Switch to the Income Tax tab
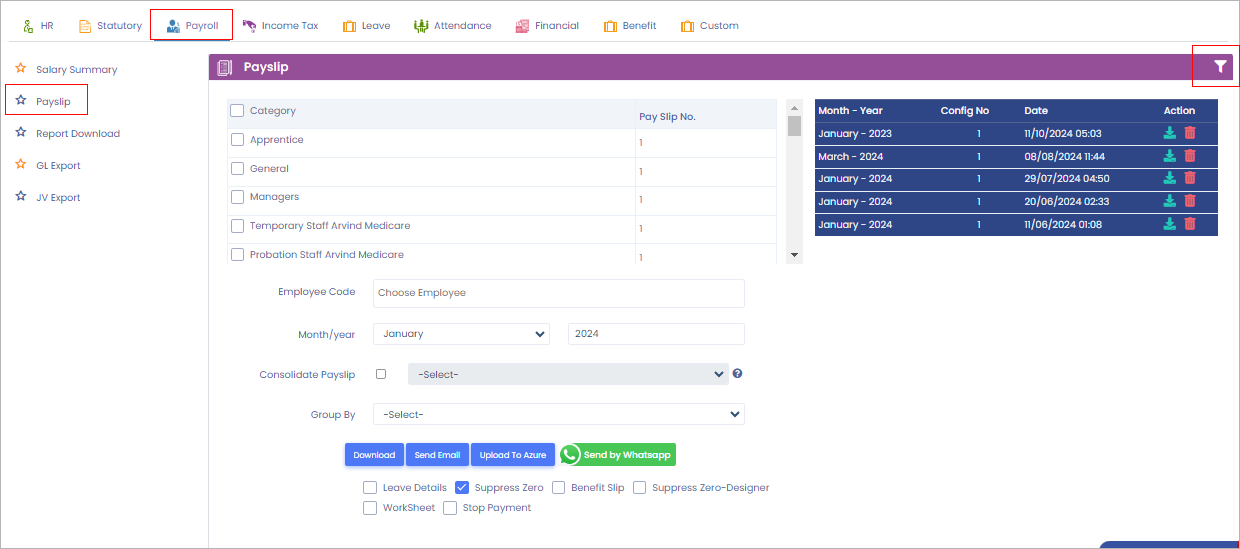The width and height of the screenshot is (1240, 549). [280, 25]
